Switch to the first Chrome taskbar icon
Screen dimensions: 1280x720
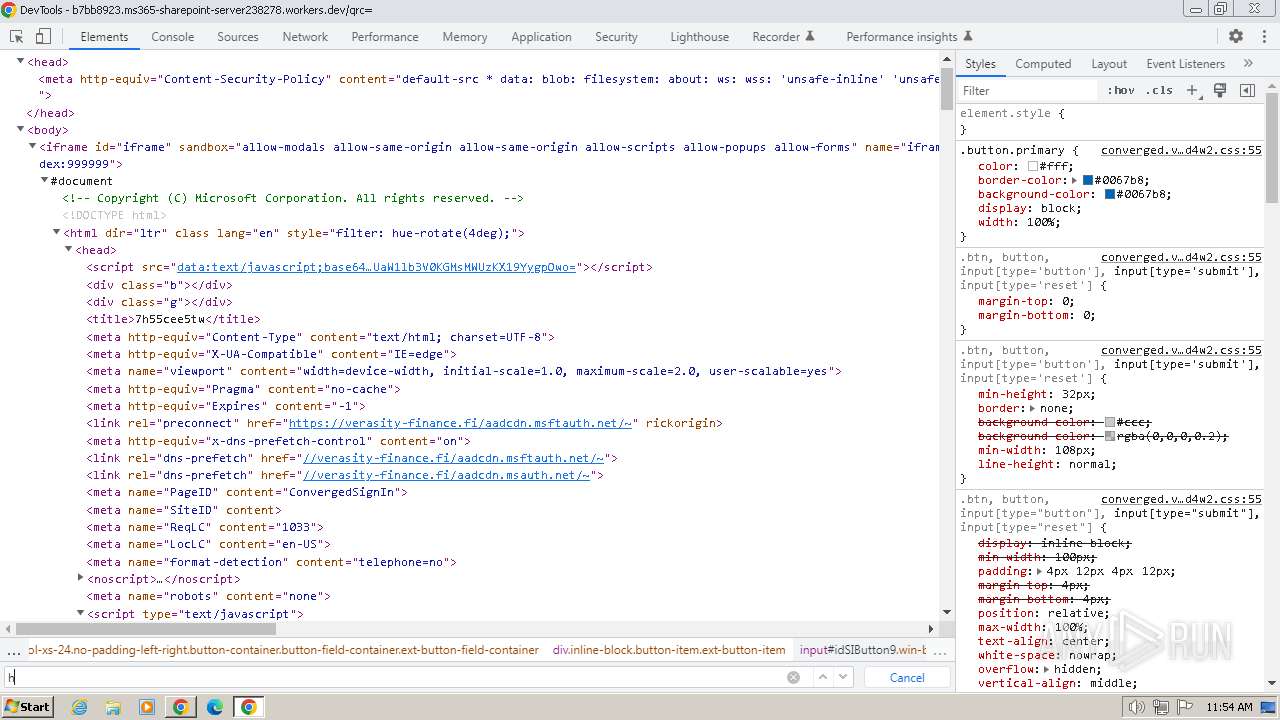pyautogui.click(x=181, y=707)
